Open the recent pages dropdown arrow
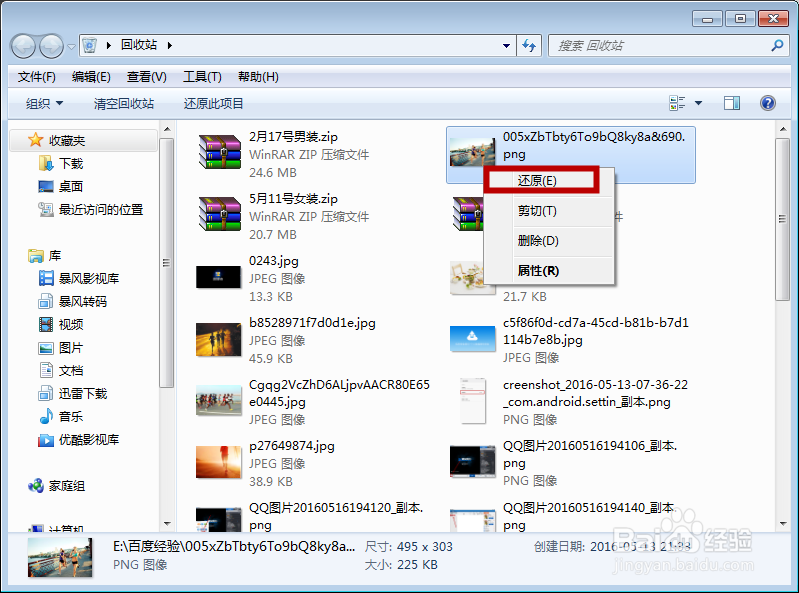This screenshot has width=799, height=593. tap(71, 47)
